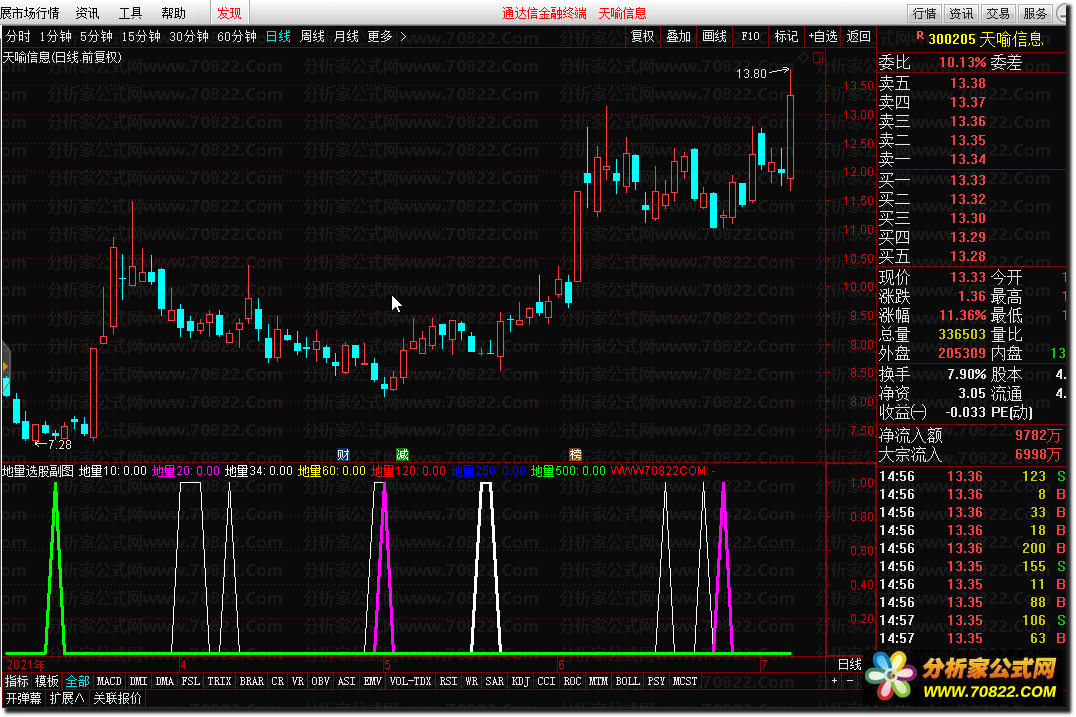Select the KDJ indicator
The image size is (1076, 717).
[521, 681]
